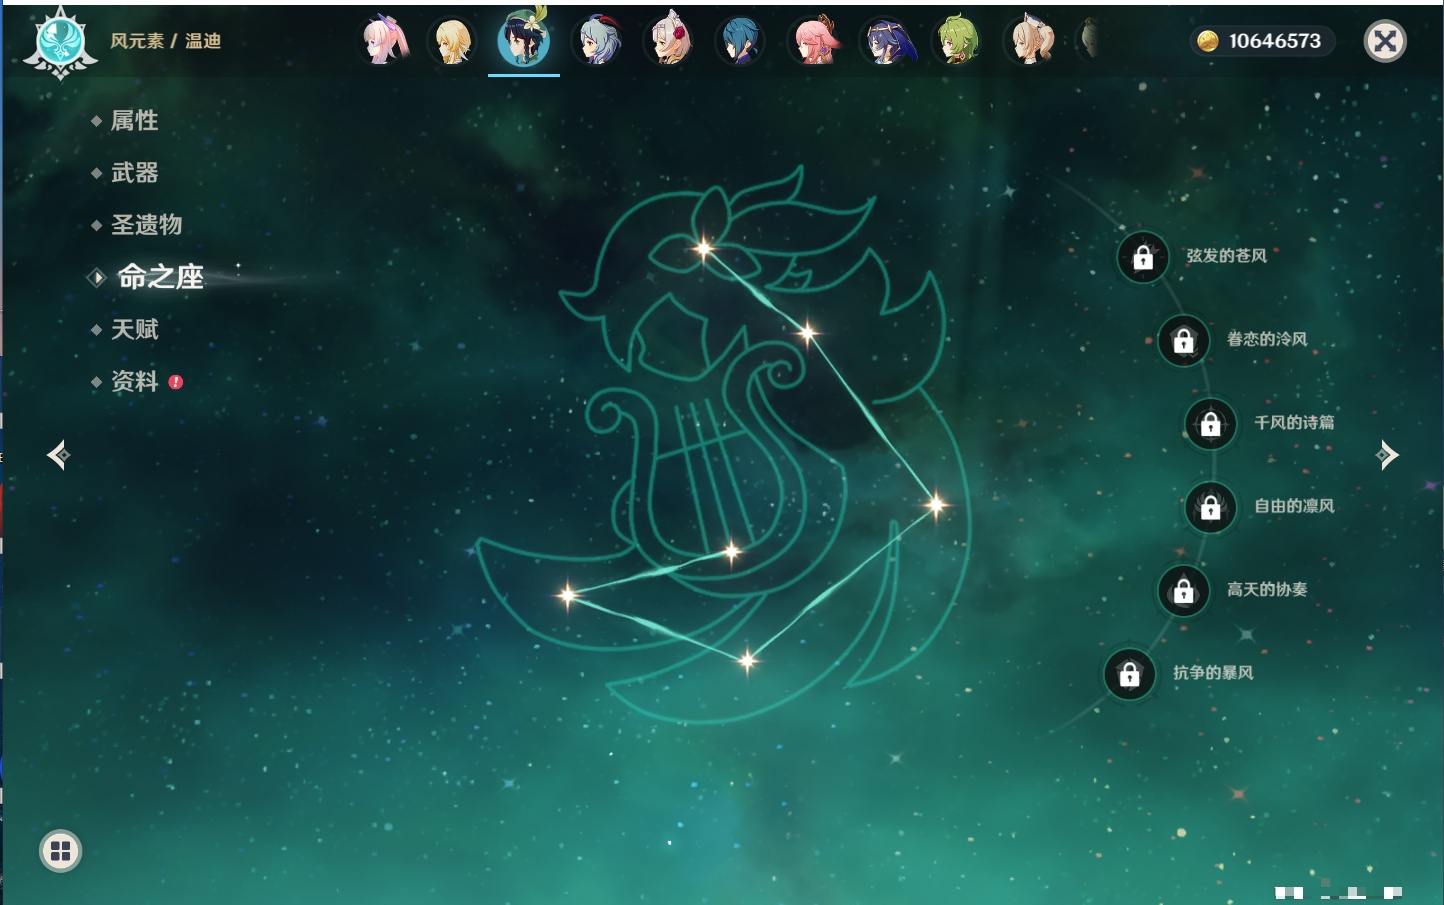Switch to the 圣遗物 artifacts page
1444x905 pixels.
coord(146,225)
